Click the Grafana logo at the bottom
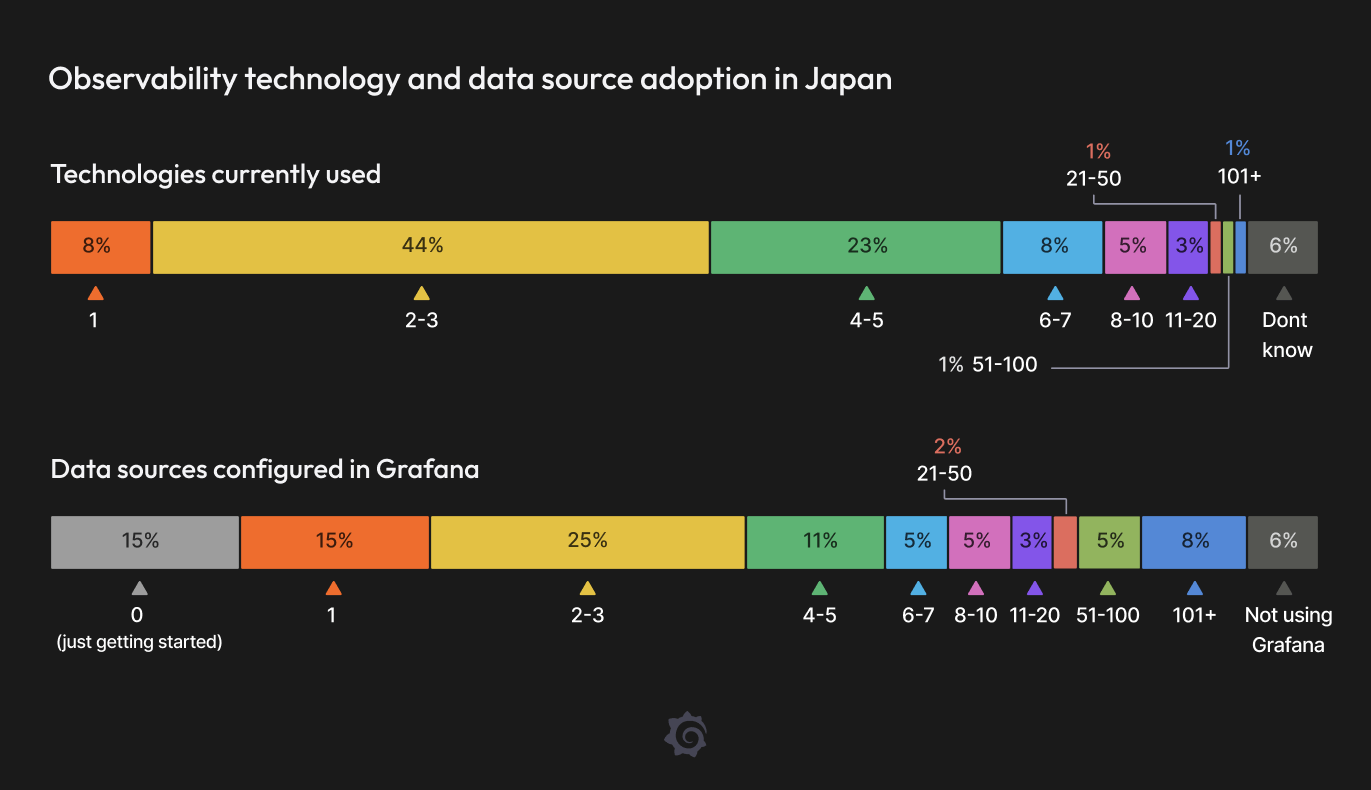 point(686,735)
